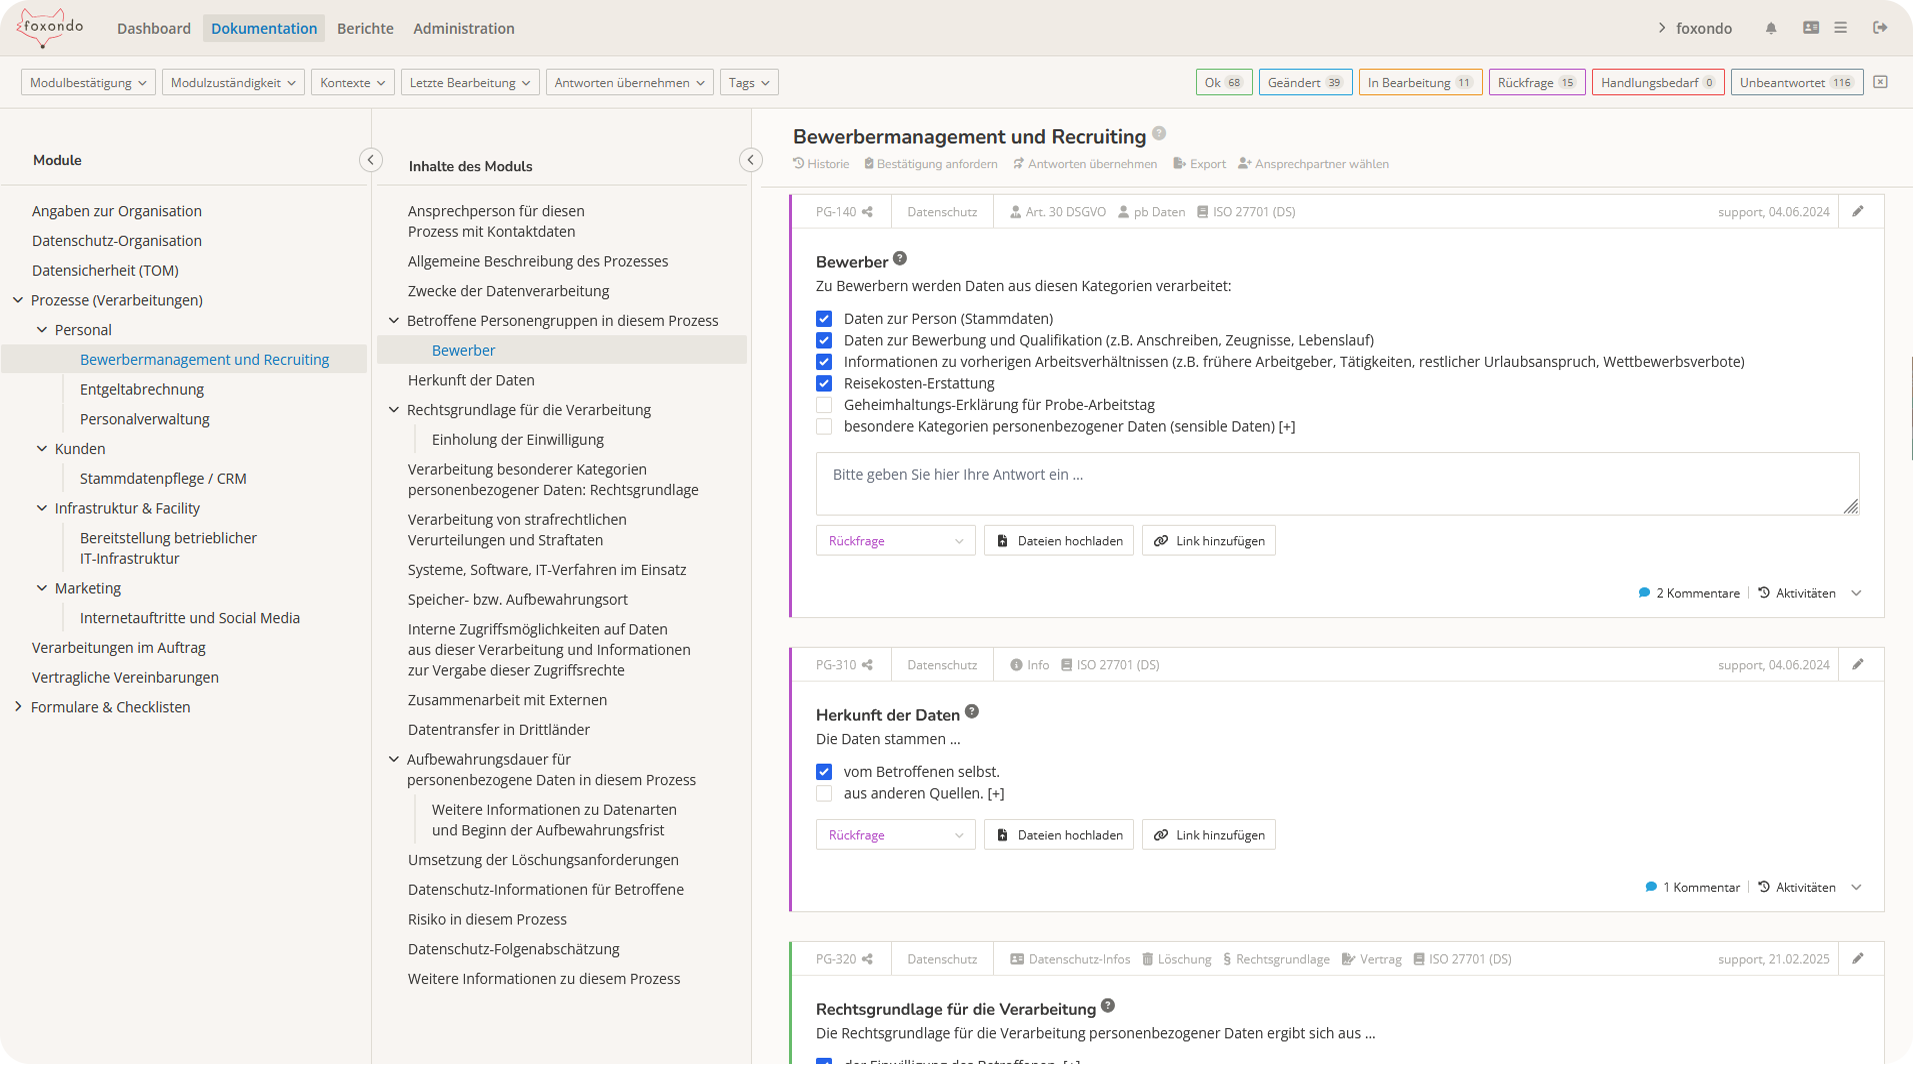Open Rückfrage status dropdown in Herkunft der Daten card
The height and width of the screenshot is (1065, 1913).
(x=895, y=835)
